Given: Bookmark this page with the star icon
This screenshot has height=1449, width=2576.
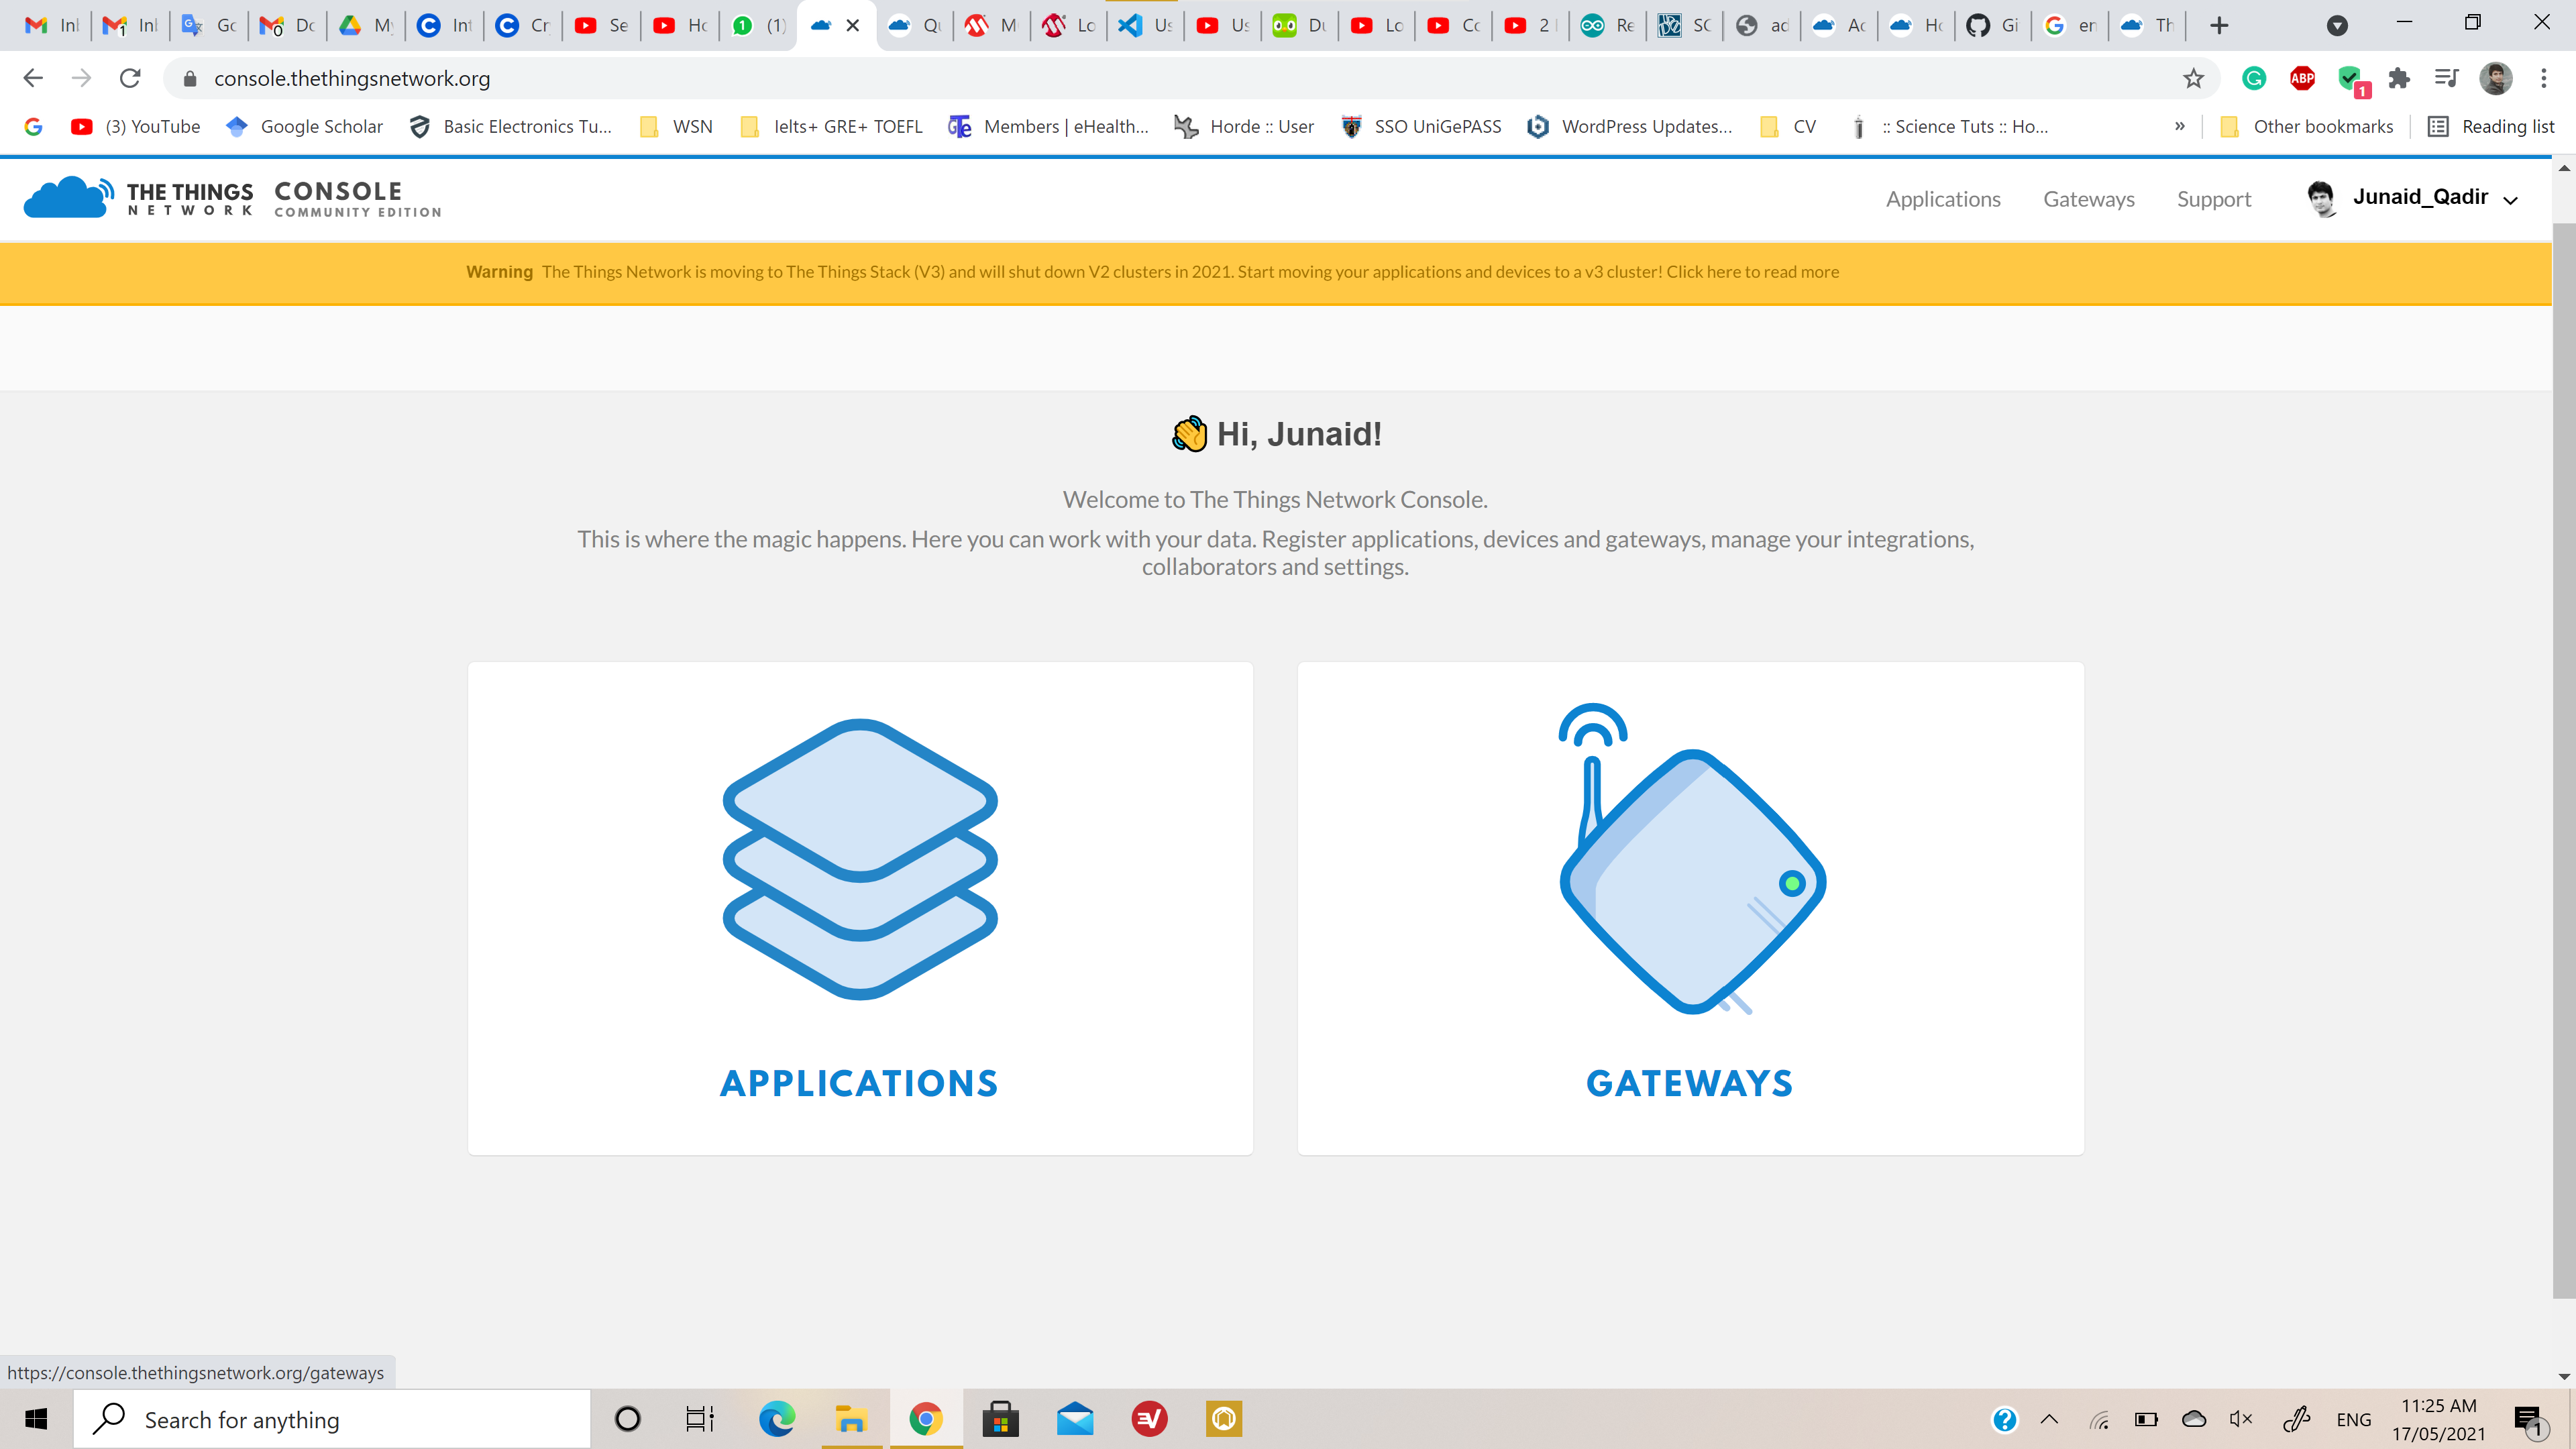Looking at the screenshot, I should [x=2193, y=78].
